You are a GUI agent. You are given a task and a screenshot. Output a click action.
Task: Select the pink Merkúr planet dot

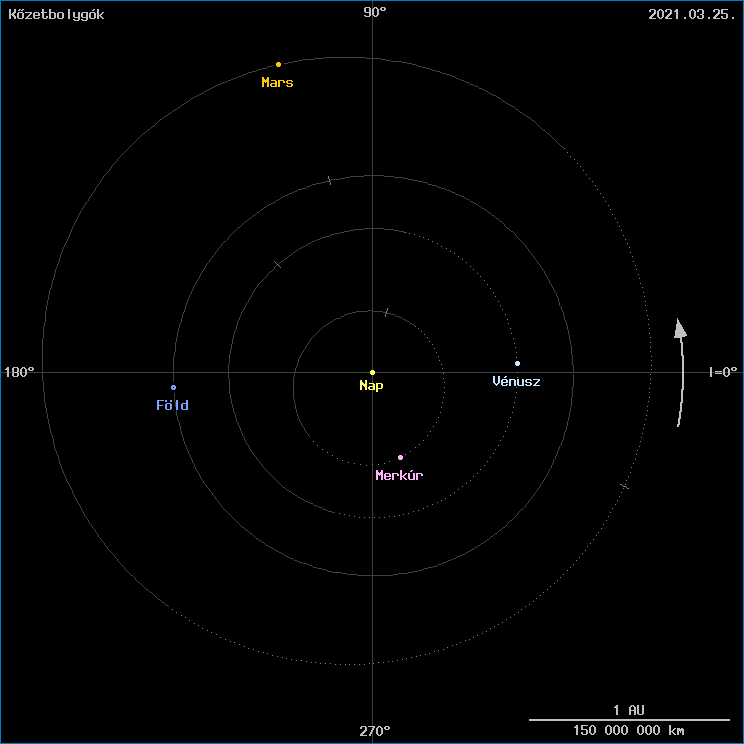tap(400, 457)
